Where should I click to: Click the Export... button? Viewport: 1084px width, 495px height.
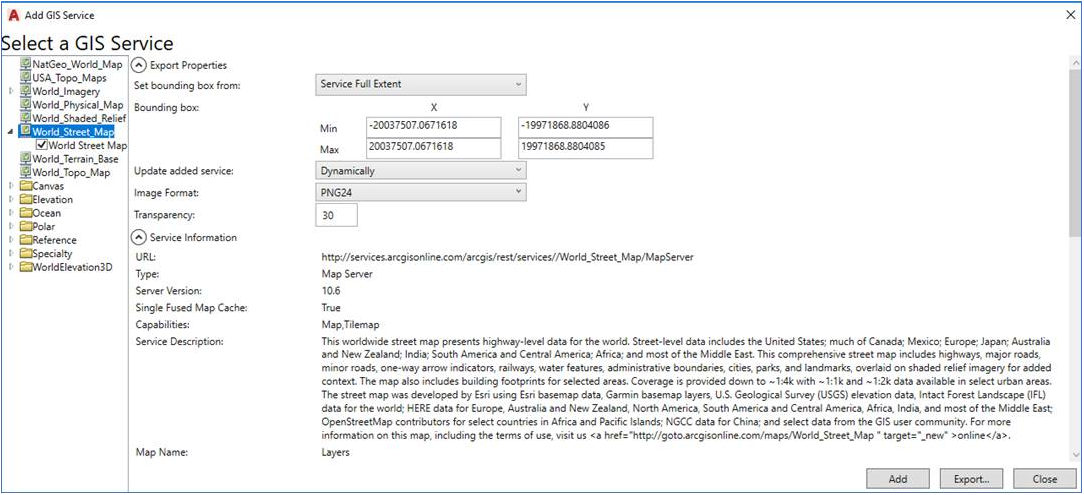971,478
